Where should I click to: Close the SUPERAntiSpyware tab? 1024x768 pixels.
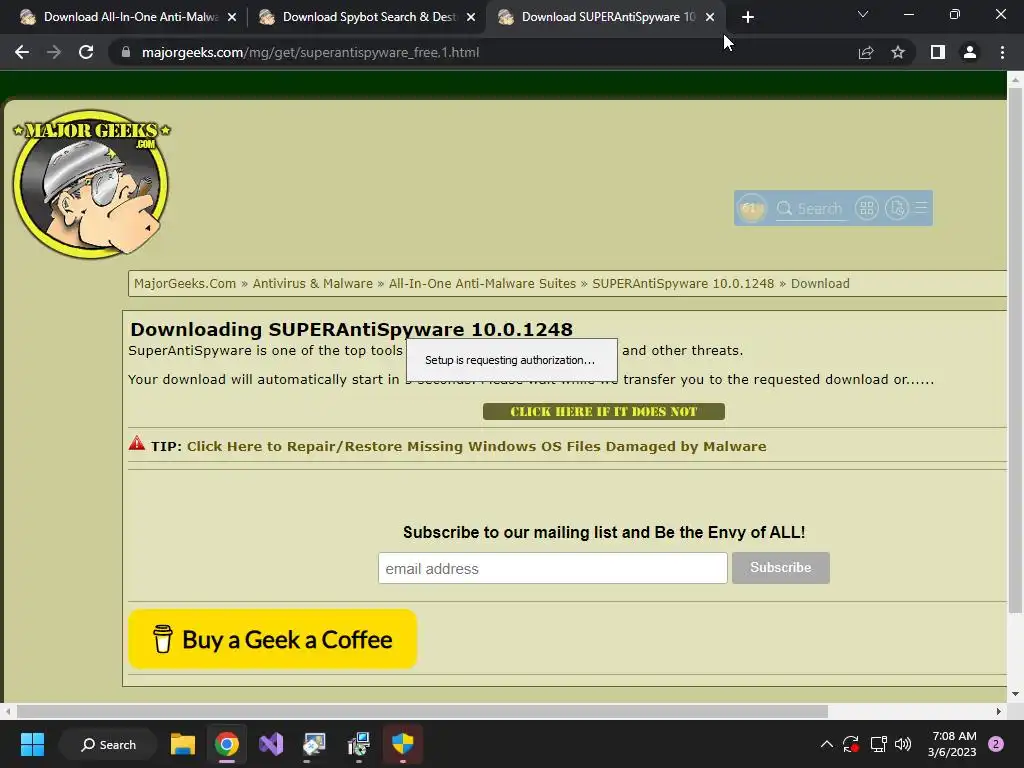click(710, 17)
